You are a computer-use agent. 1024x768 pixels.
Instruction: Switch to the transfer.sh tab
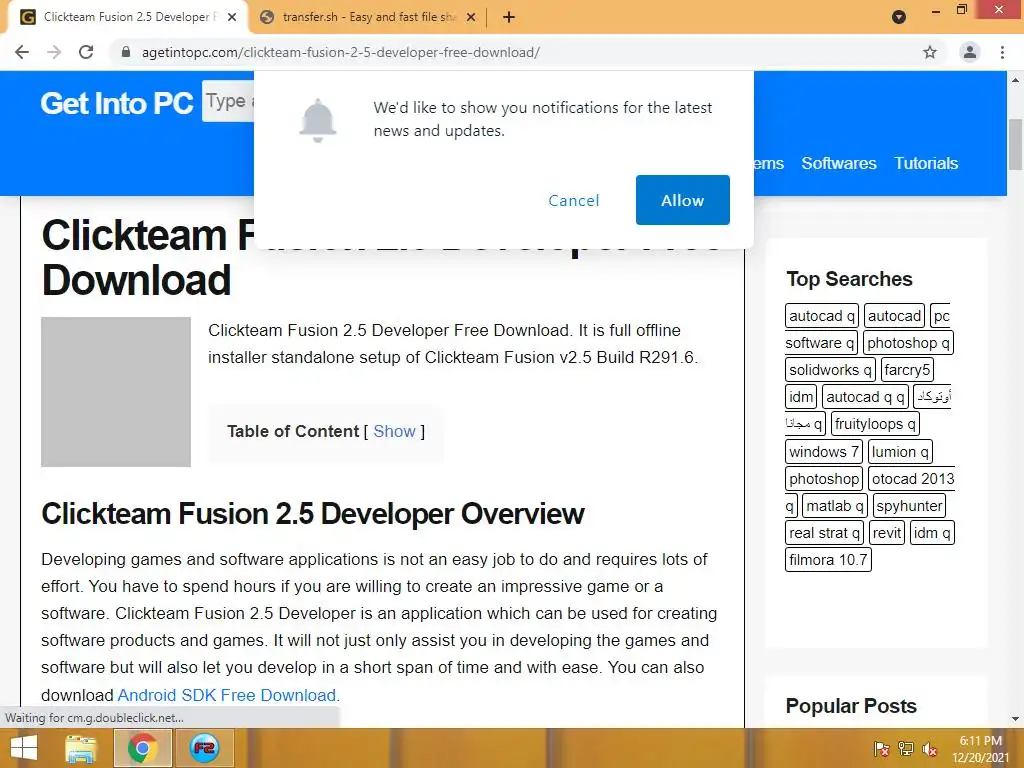click(x=368, y=17)
